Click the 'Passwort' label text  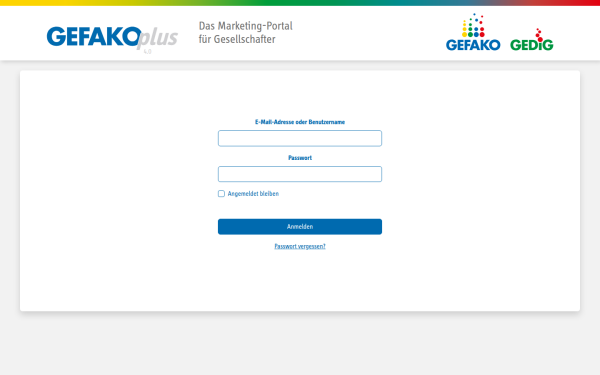point(300,158)
